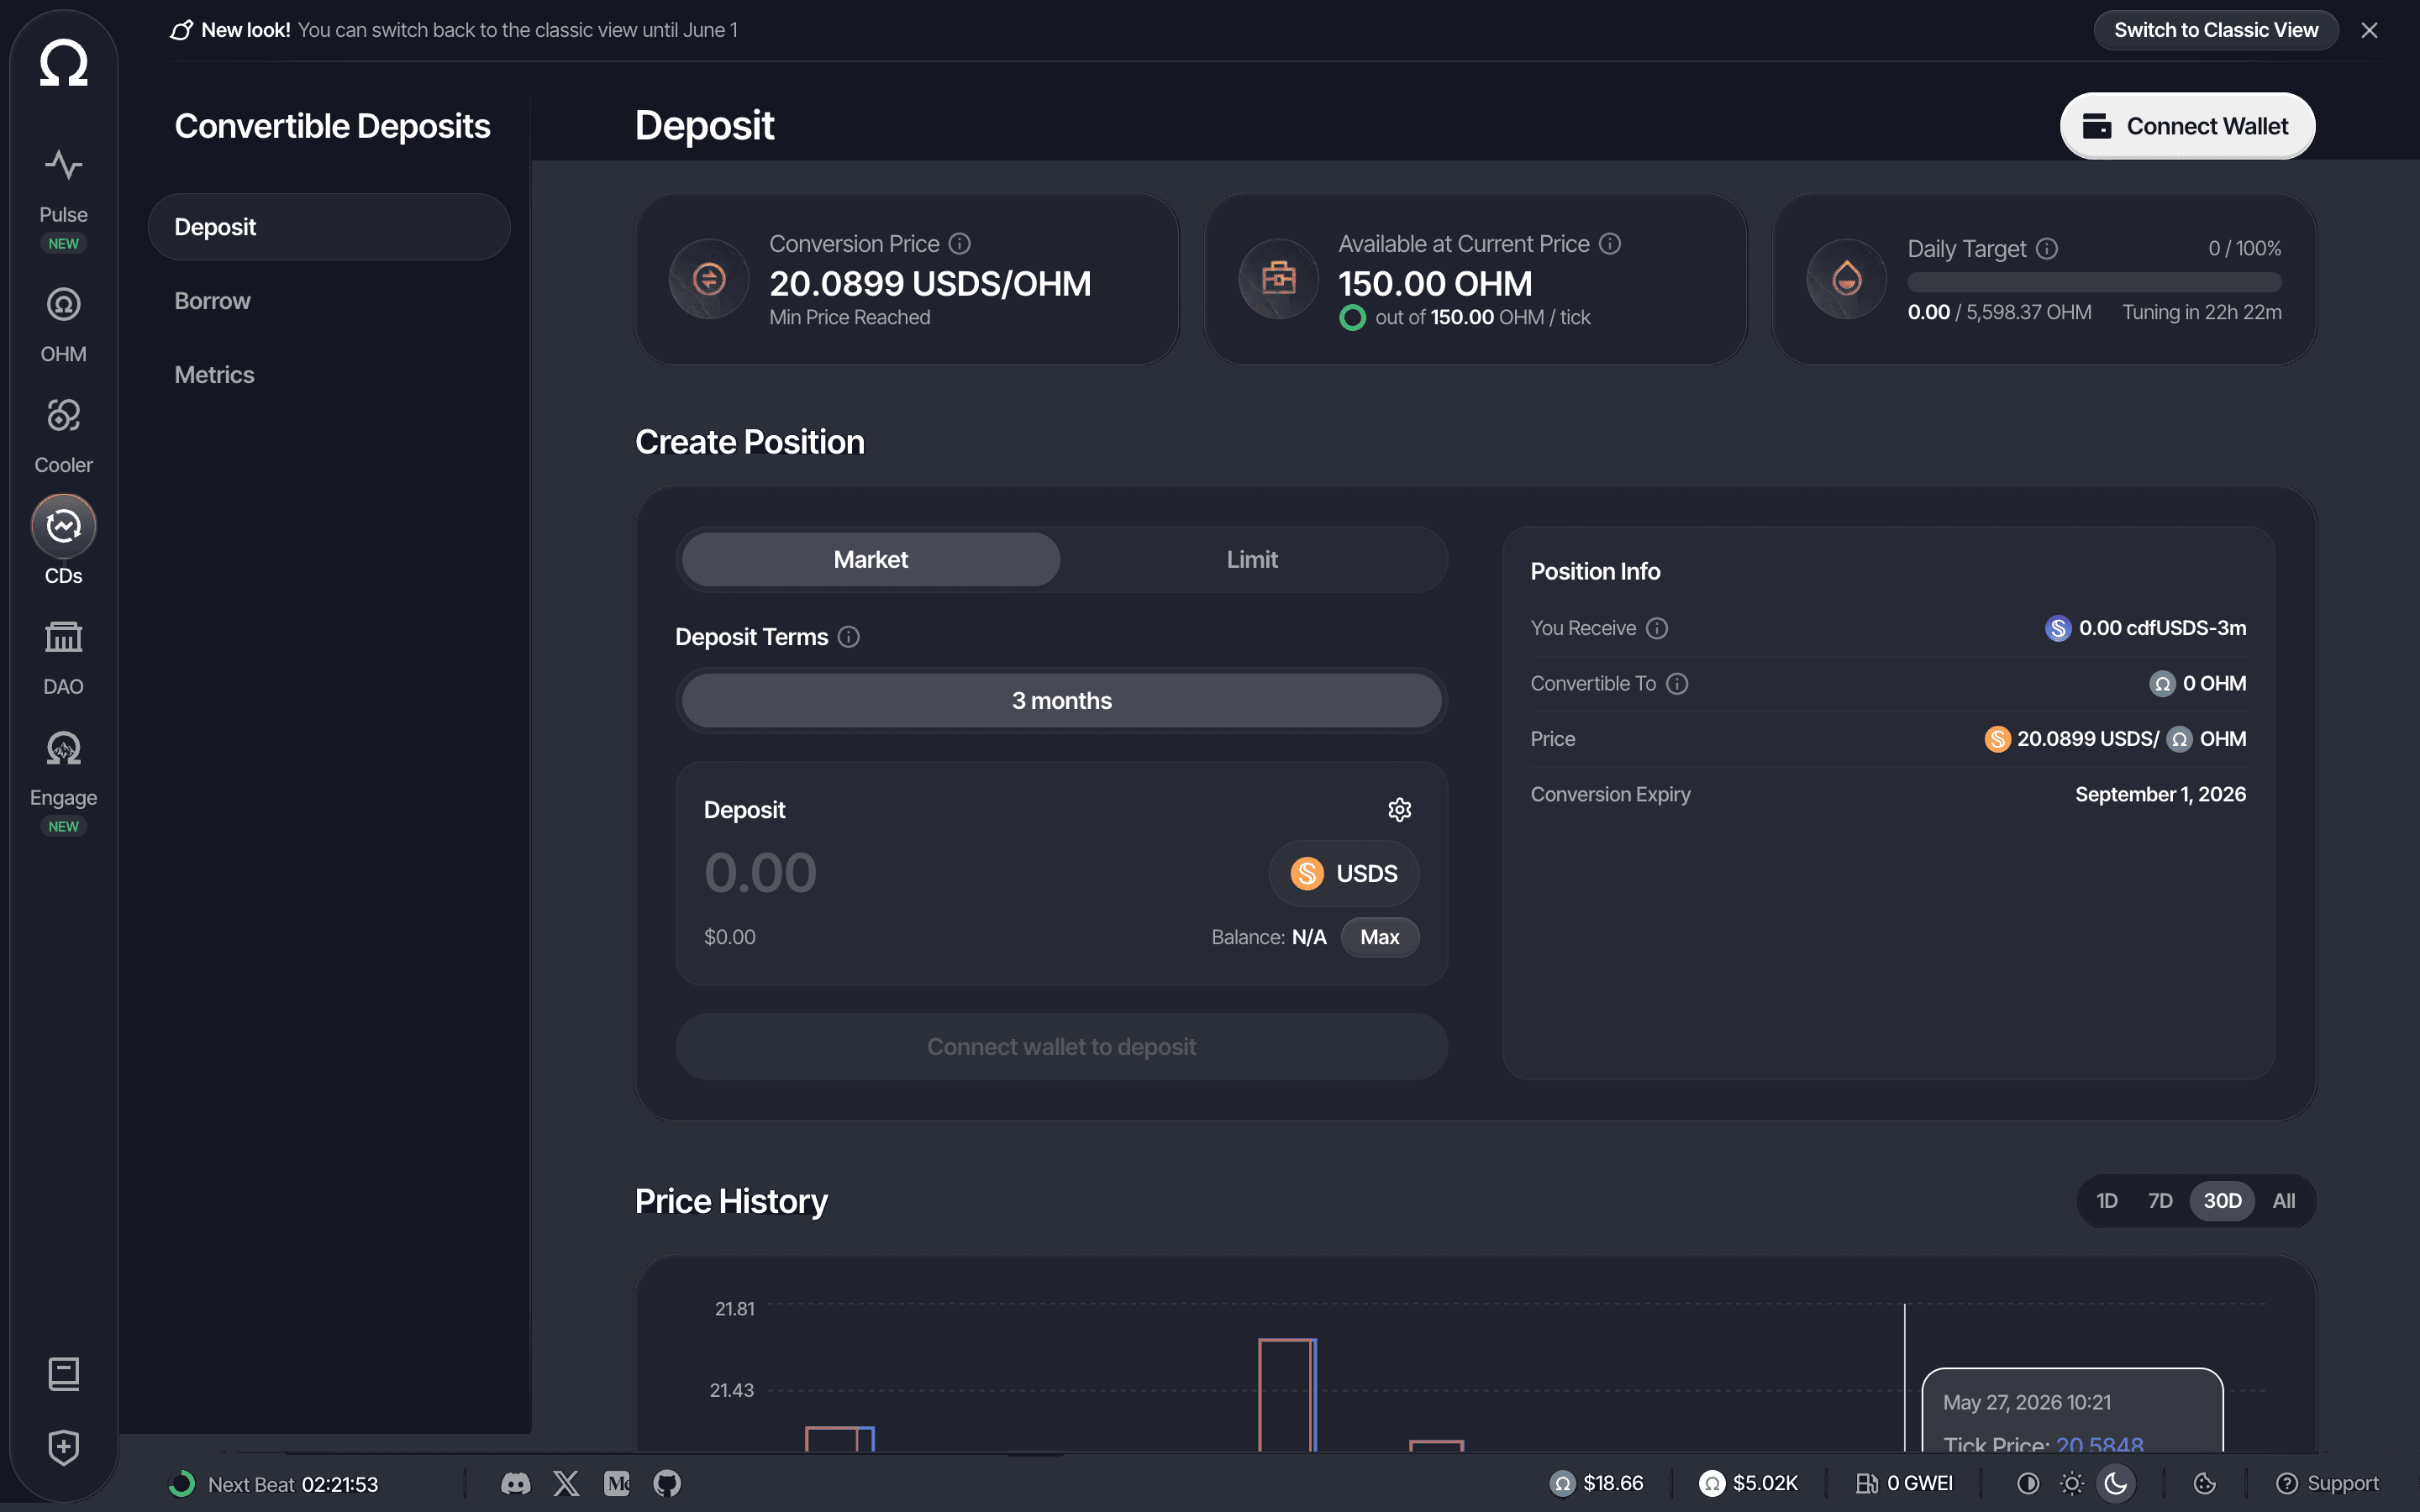Image resolution: width=2420 pixels, height=1512 pixels.
Task: Switch to dark theme moon icon
Action: coord(2116,1483)
